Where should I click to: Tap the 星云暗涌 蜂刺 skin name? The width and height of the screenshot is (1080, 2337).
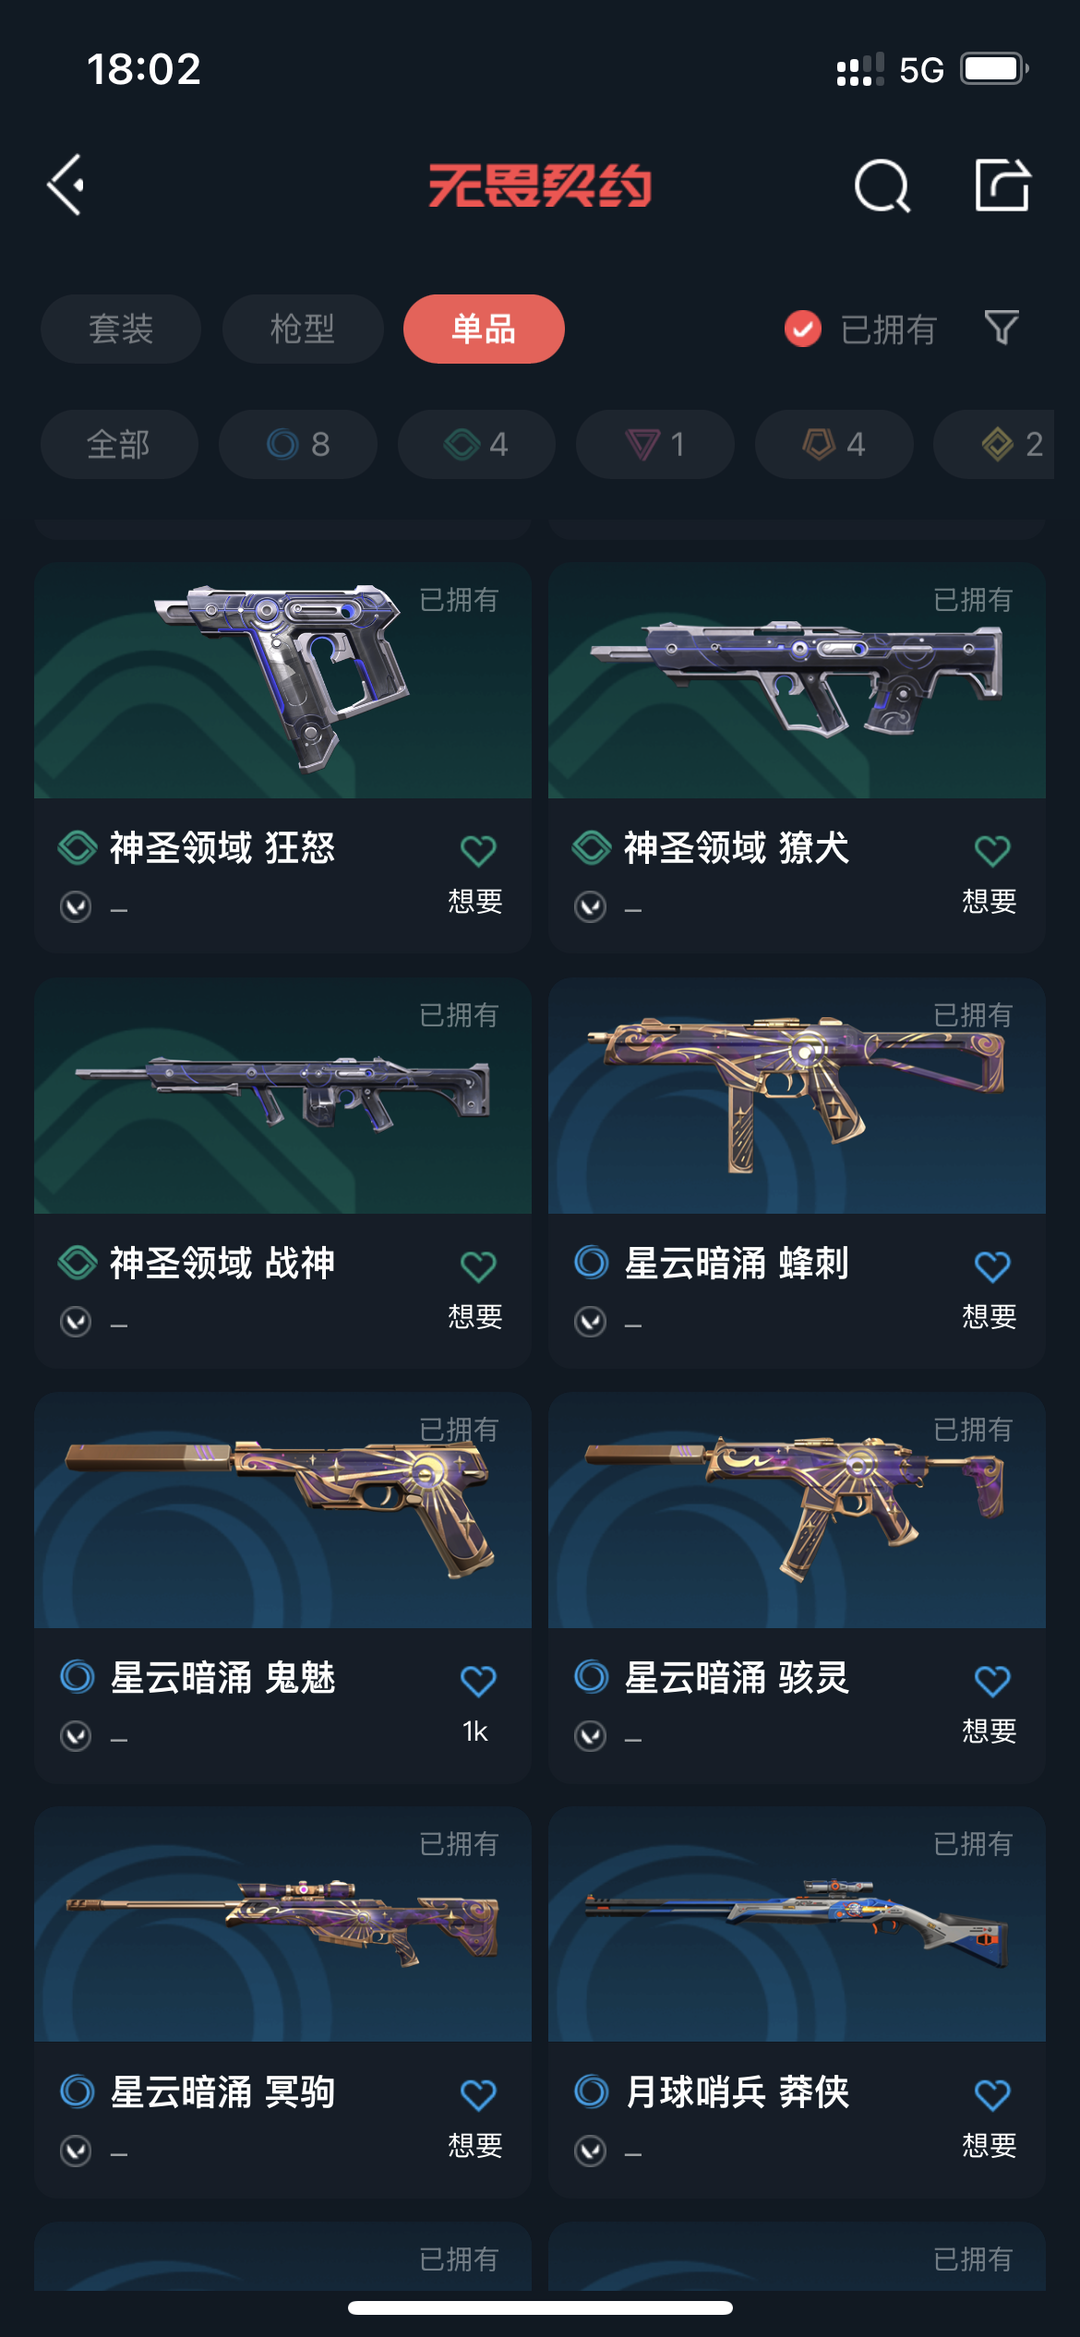click(736, 1263)
